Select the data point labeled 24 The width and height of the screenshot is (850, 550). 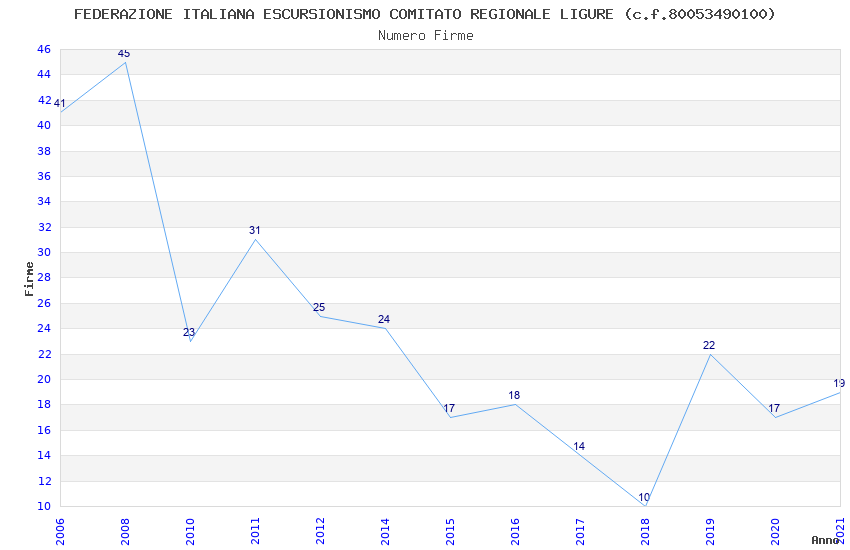(x=384, y=319)
